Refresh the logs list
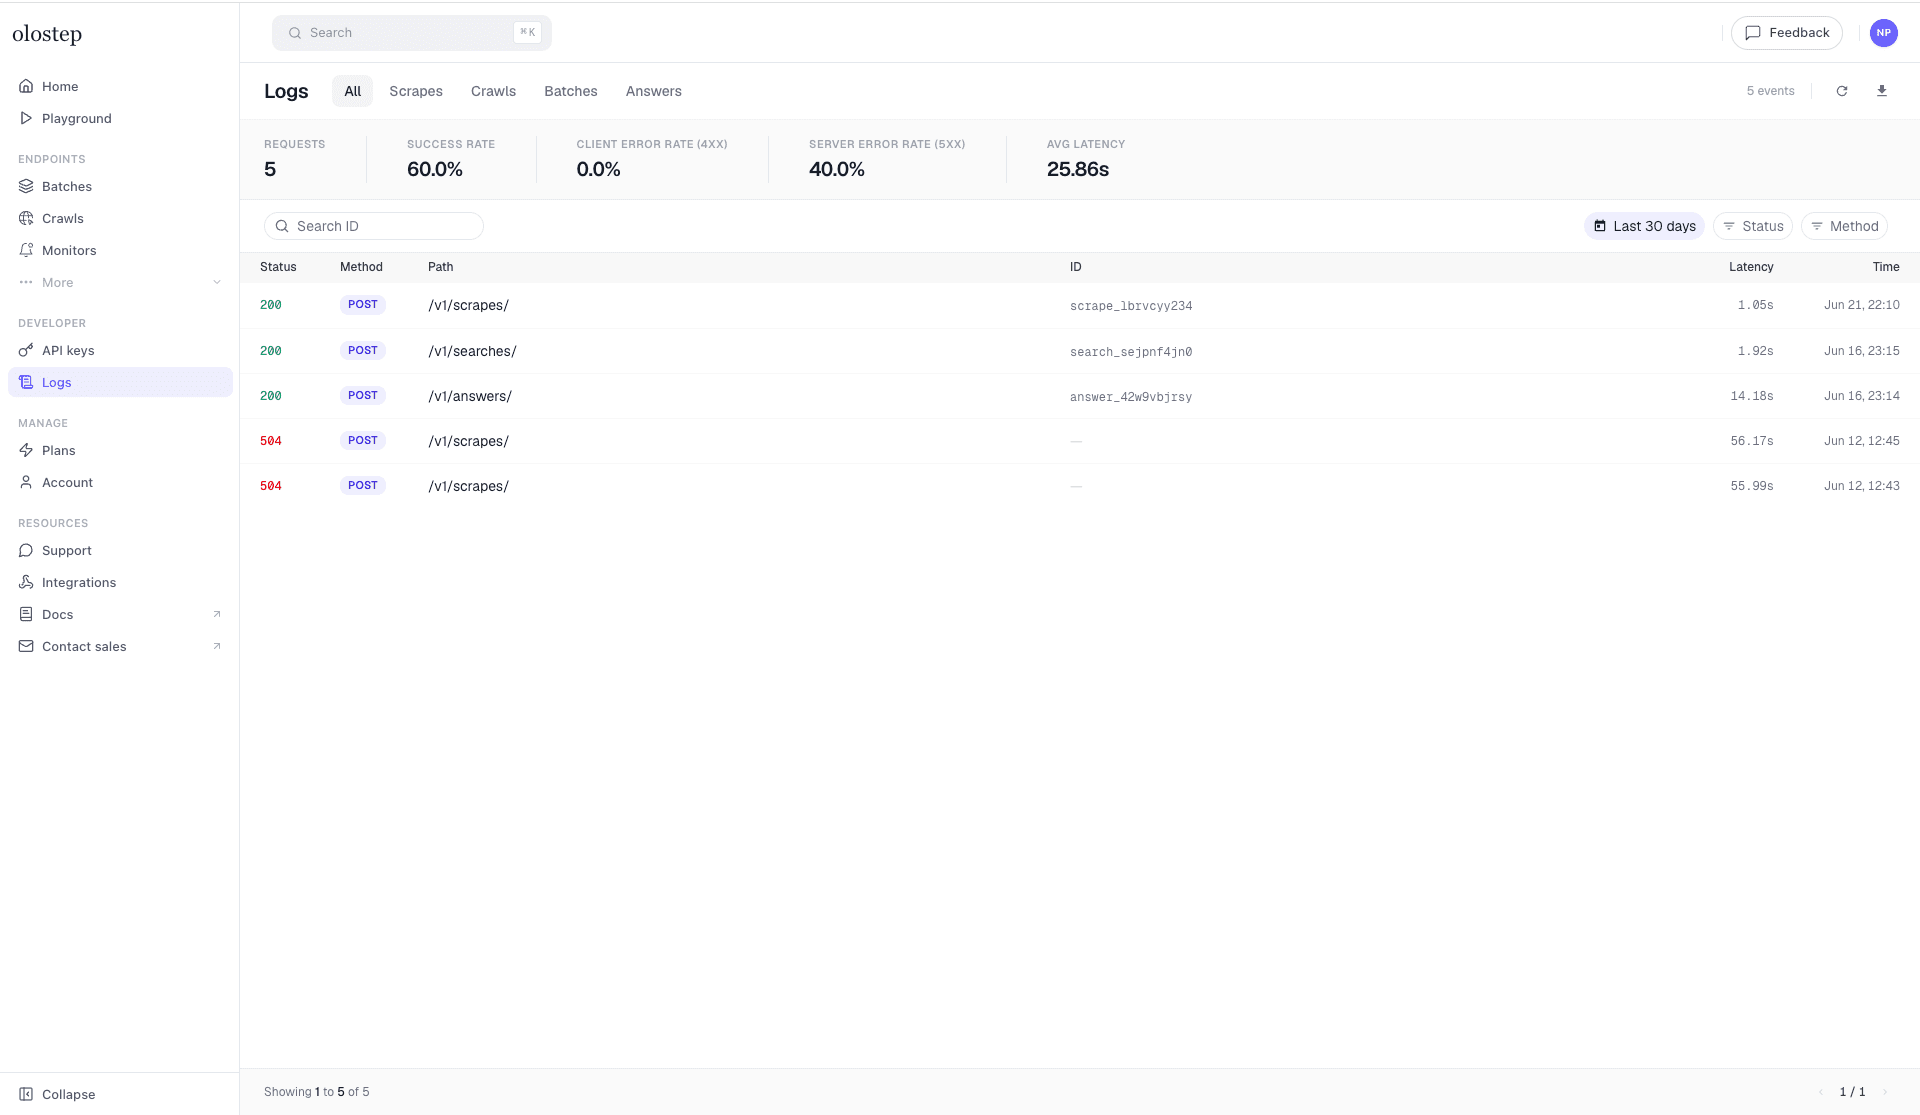This screenshot has height=1115, width=1920. [1842, 91]
